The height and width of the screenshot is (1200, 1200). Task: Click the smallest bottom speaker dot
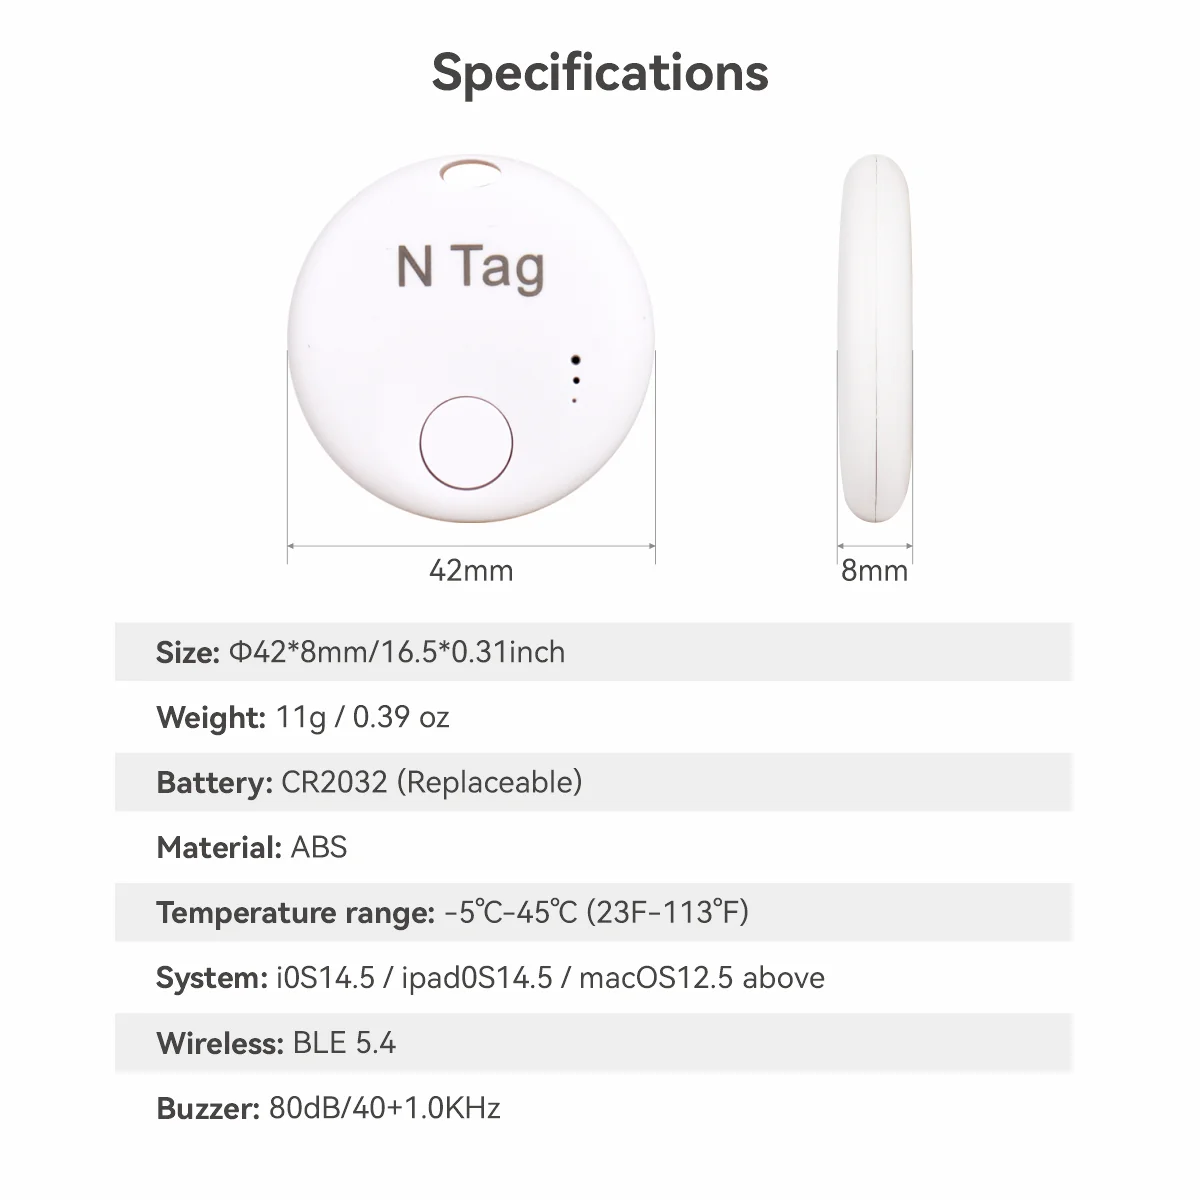574,400
